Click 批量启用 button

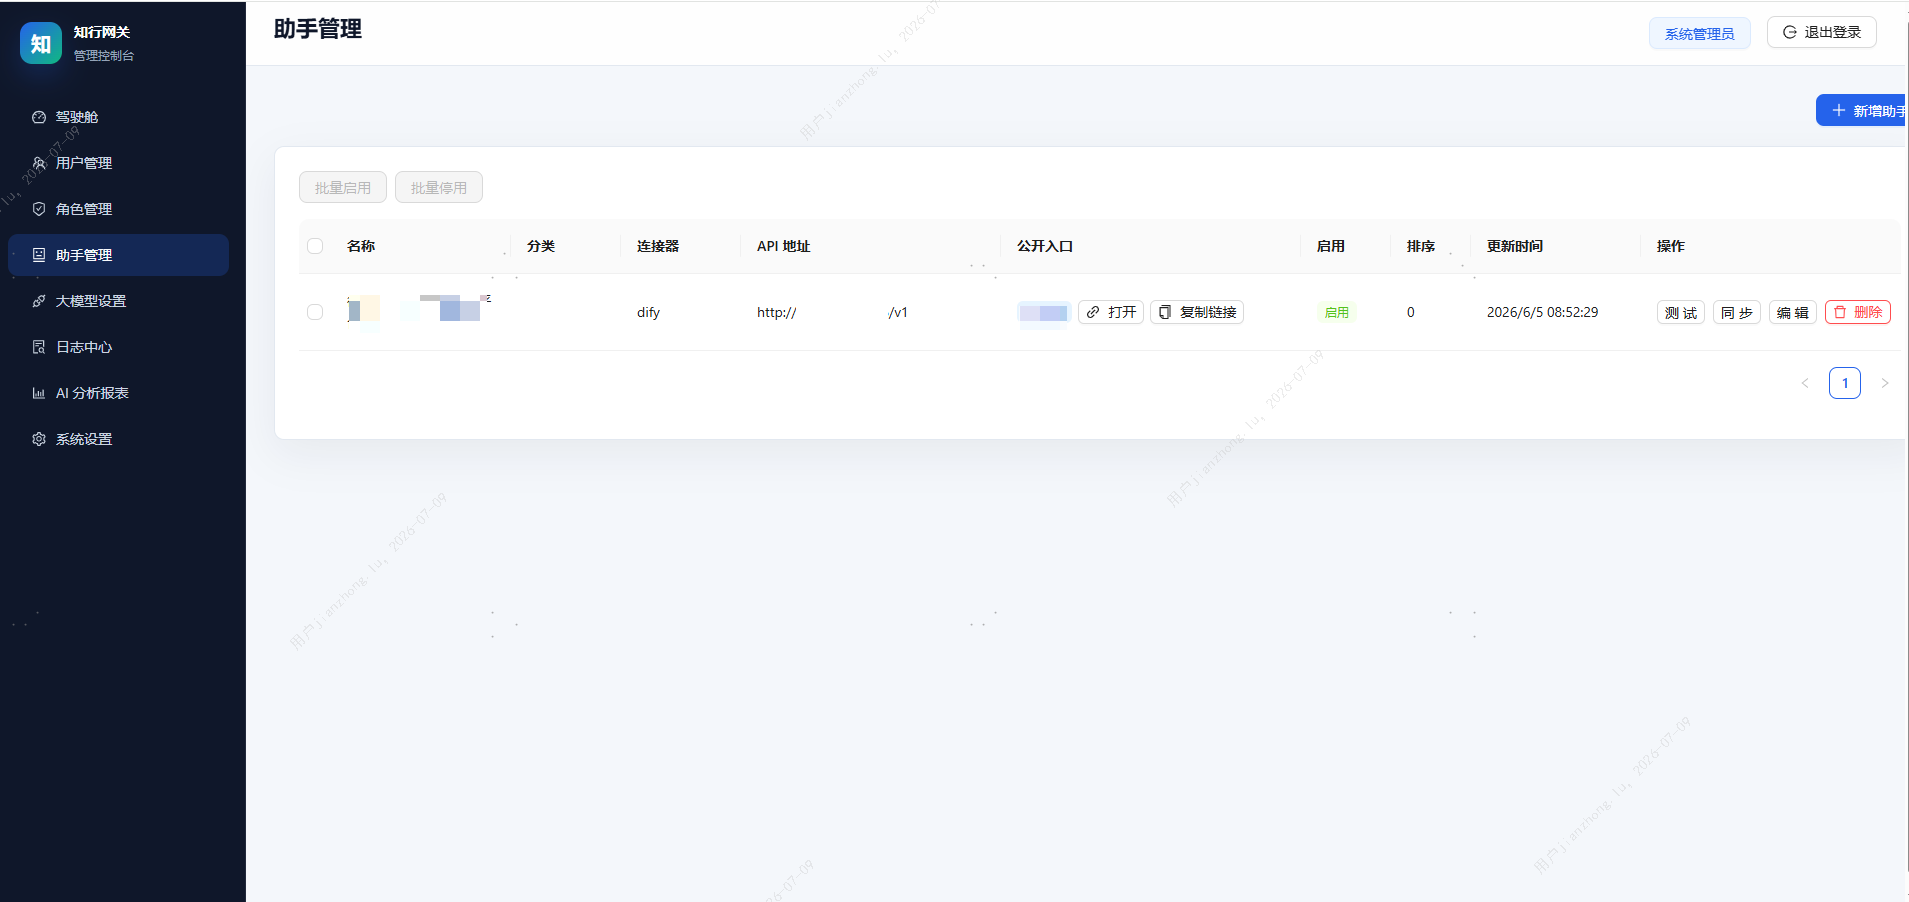point(343,187)
